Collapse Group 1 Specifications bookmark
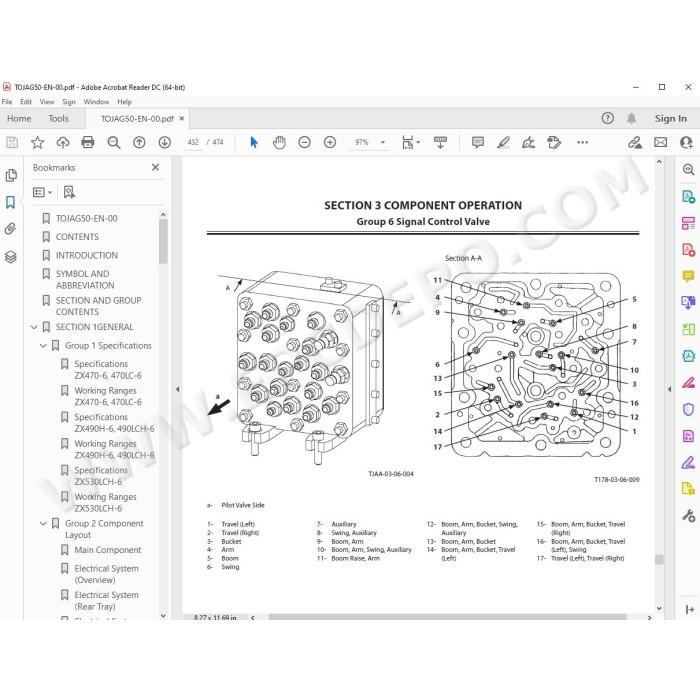The width and height of the screenshot is (700, 700). click(x=43, y=346)
